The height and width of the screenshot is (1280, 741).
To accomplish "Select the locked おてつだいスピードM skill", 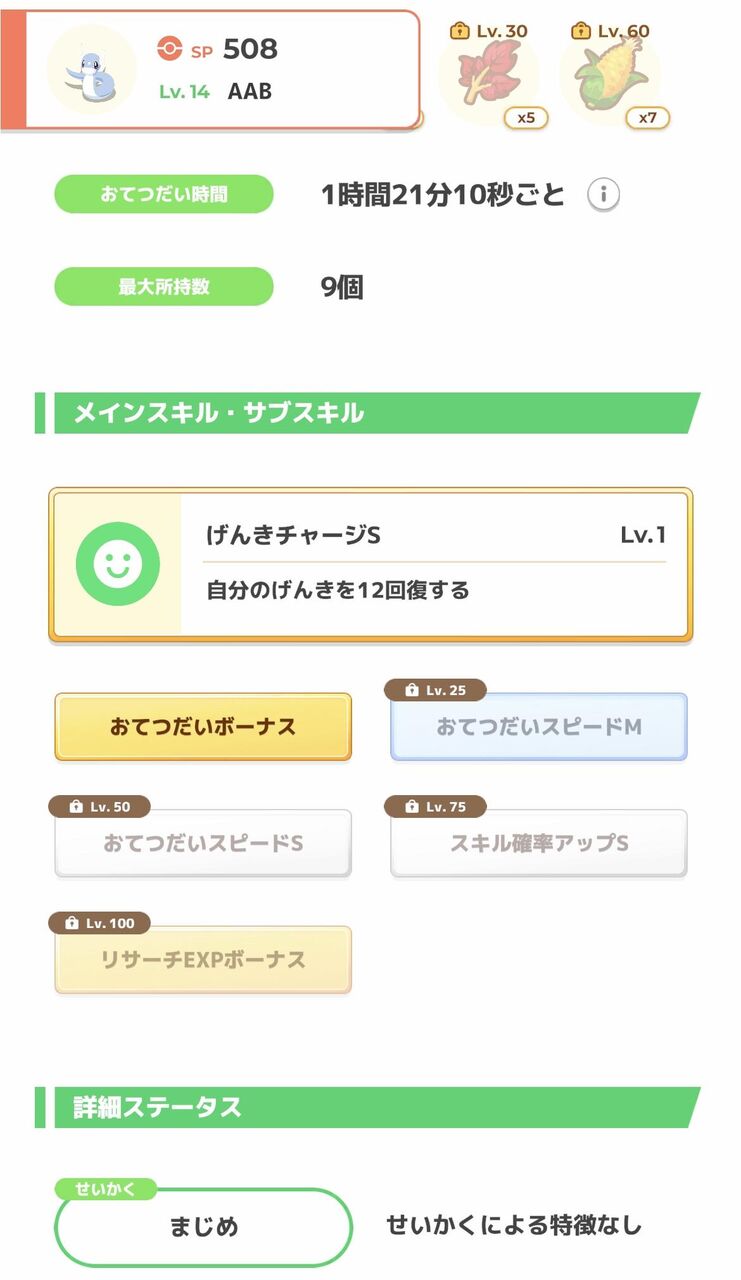I will point(538,727).
